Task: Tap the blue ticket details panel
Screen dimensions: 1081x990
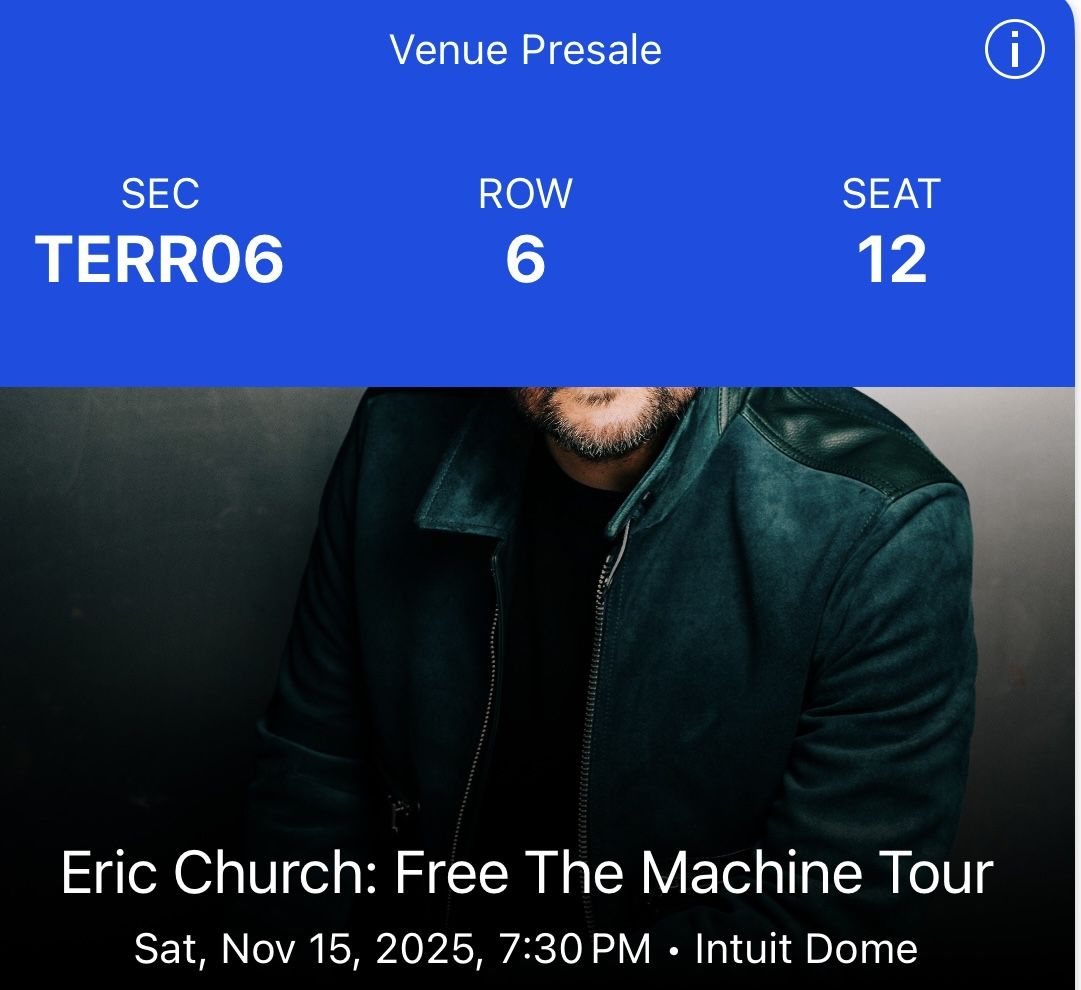Action: 538,193
